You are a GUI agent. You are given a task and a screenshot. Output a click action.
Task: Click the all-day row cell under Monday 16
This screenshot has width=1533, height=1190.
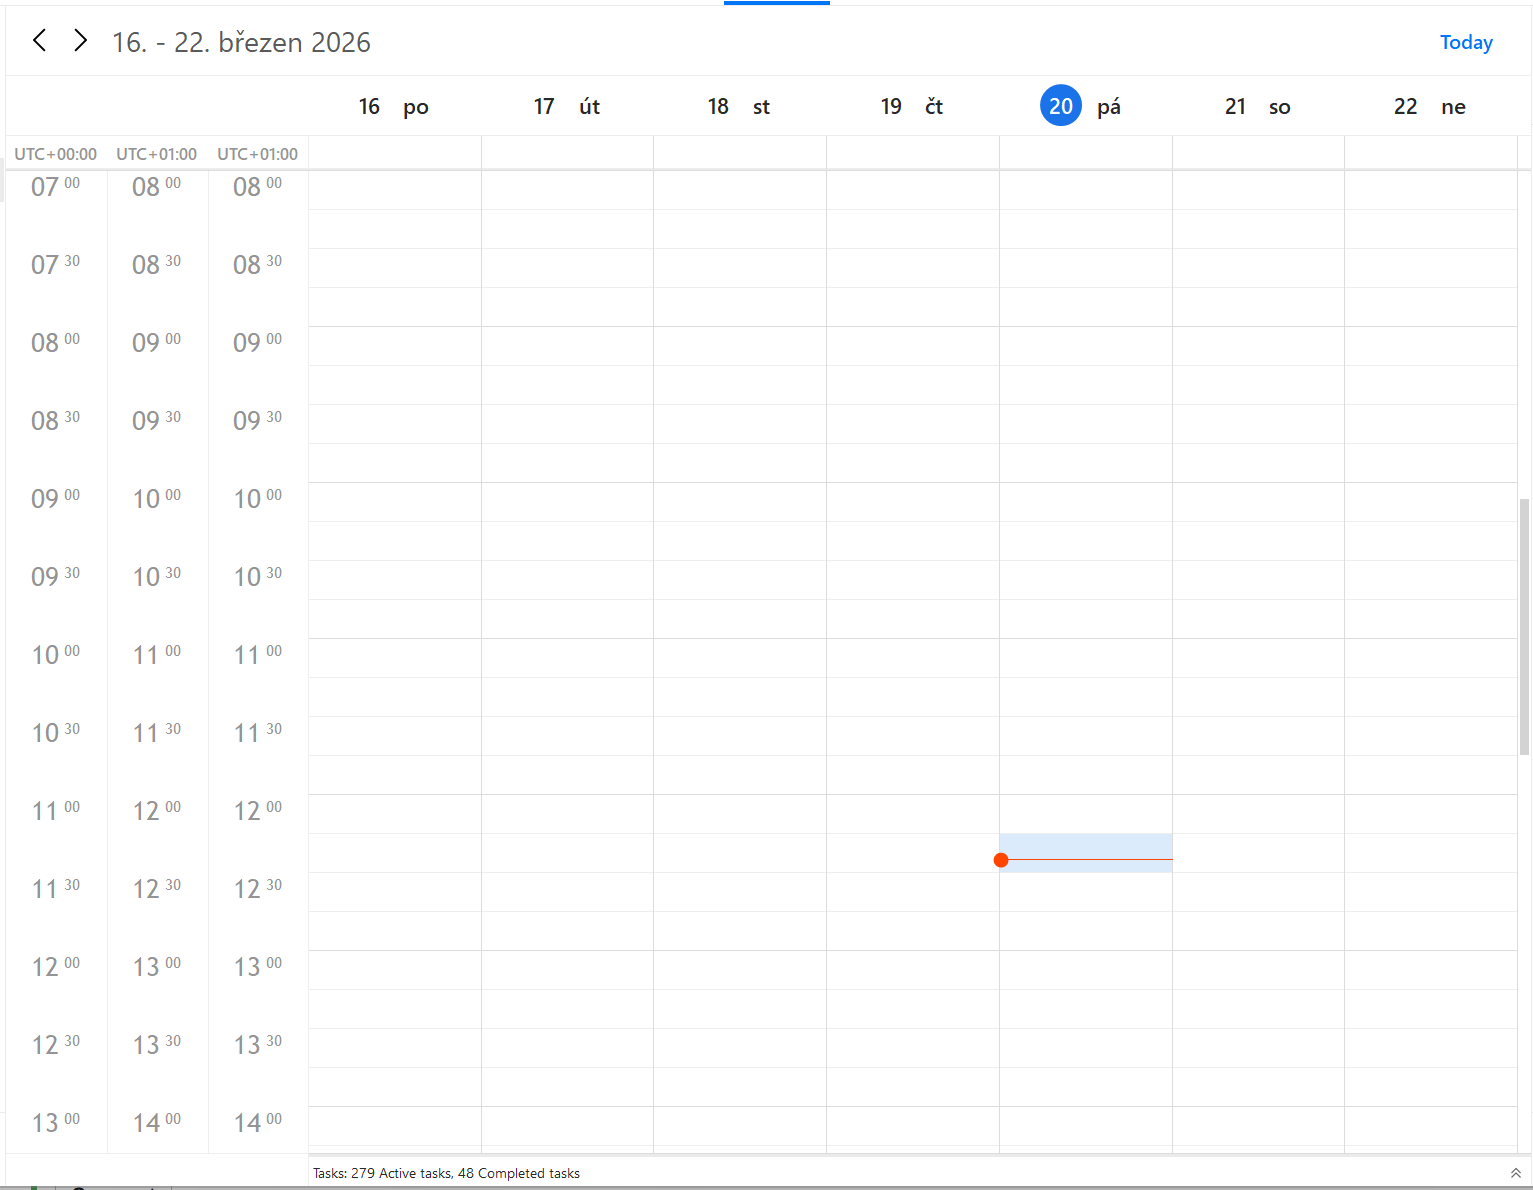coord(395,153)
